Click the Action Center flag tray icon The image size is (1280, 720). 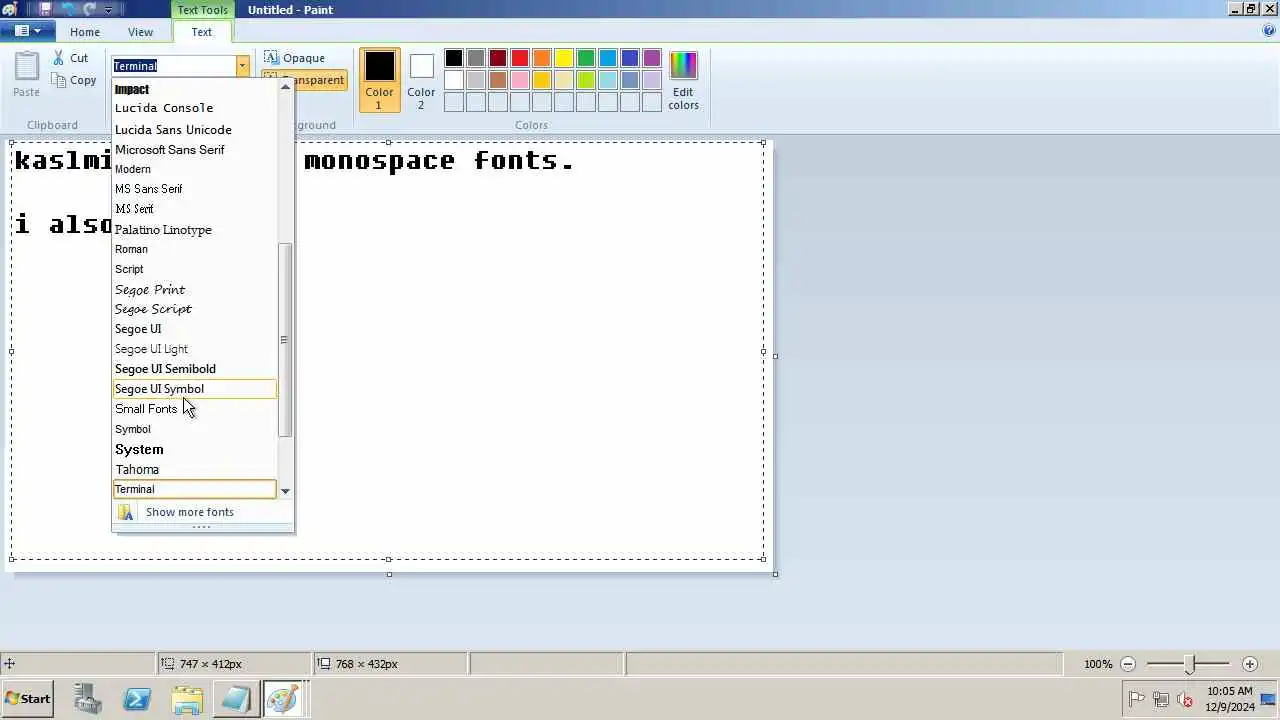coord(1136,700)
